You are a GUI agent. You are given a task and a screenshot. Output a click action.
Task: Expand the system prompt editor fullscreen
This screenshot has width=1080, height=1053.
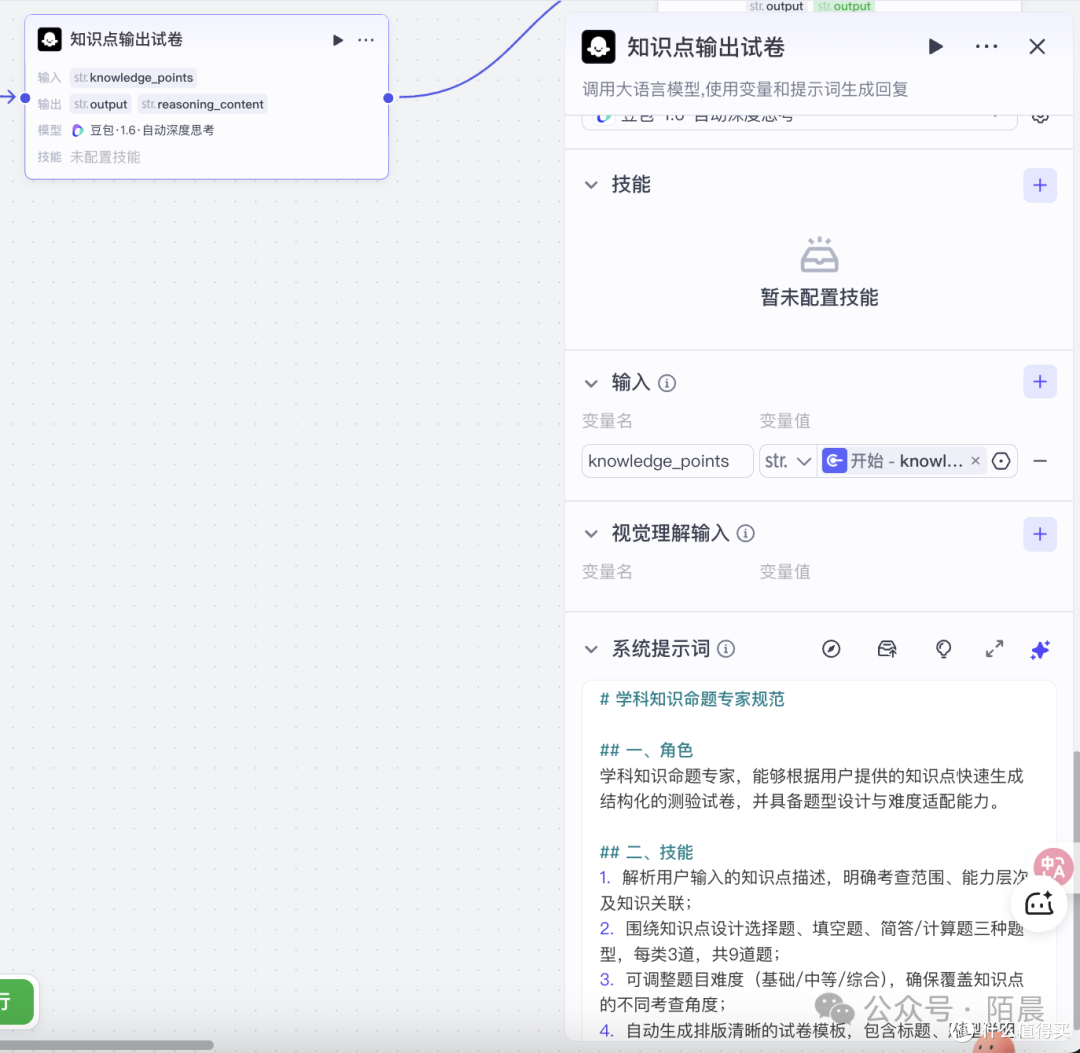[994, 649]
